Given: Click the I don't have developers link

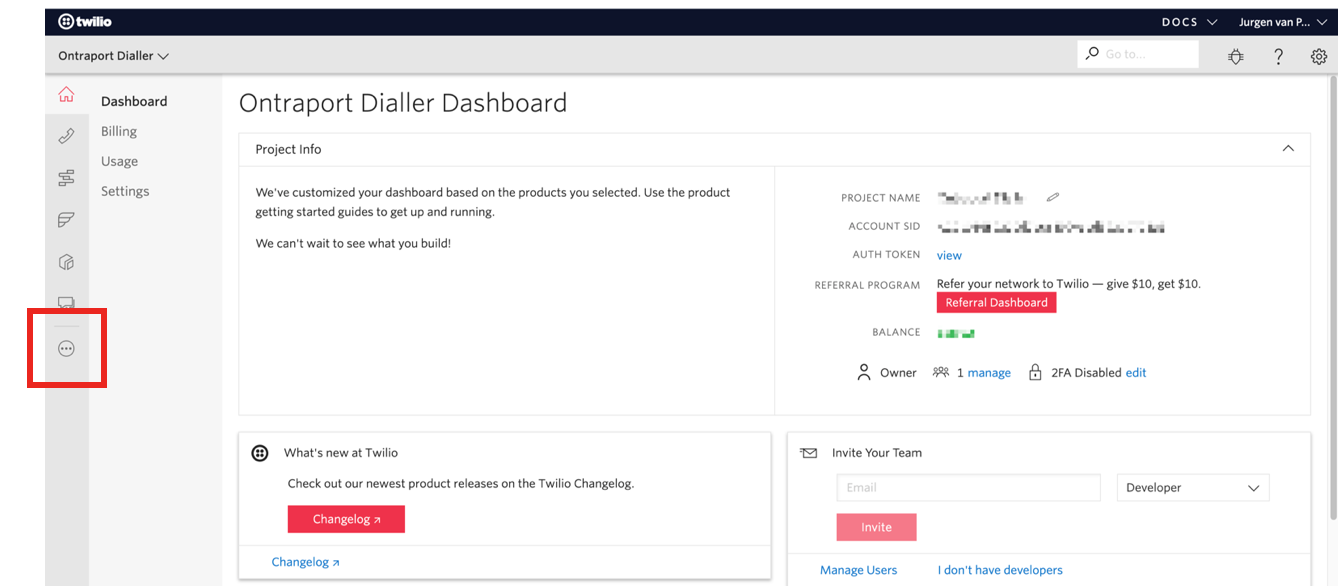Looking at the screenshot, I should coord(1000,570).
